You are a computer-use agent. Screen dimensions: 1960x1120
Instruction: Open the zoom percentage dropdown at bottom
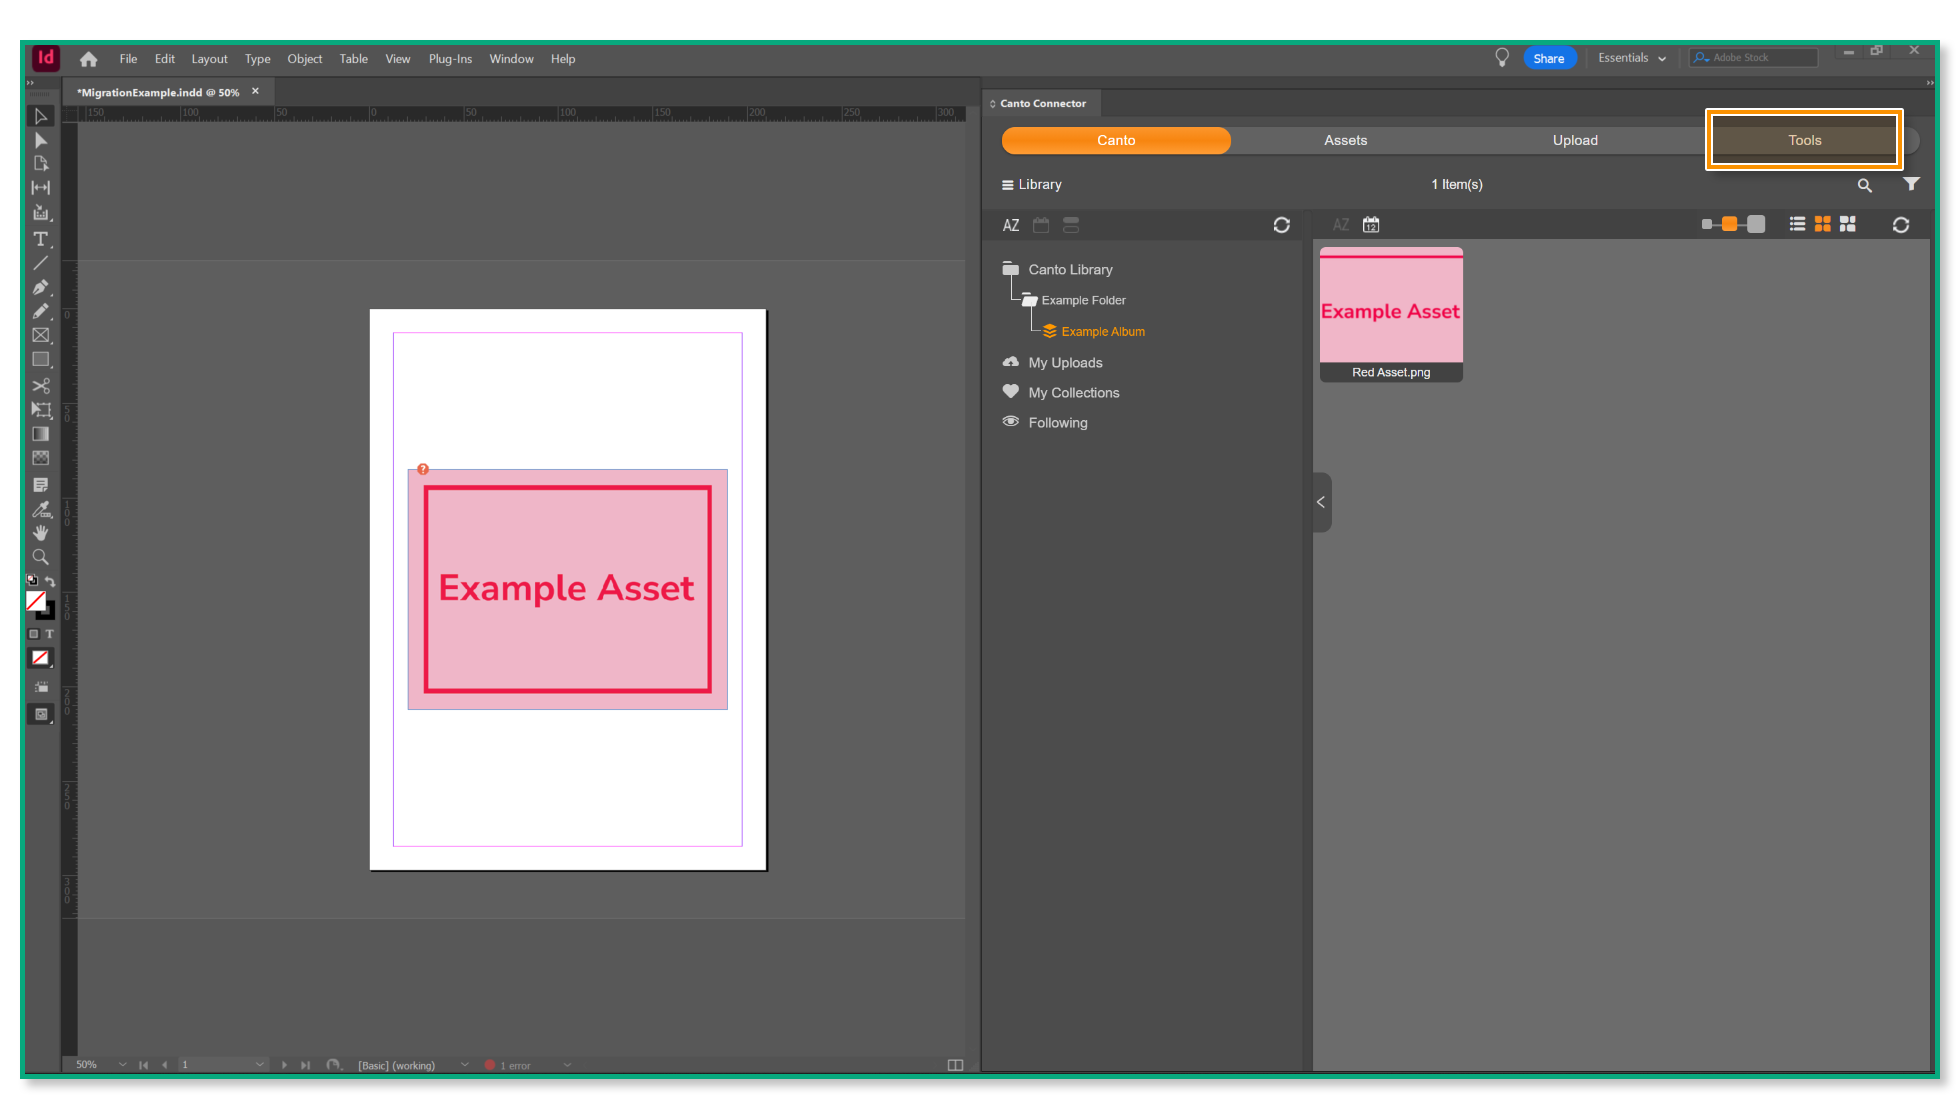[122, 1064]
